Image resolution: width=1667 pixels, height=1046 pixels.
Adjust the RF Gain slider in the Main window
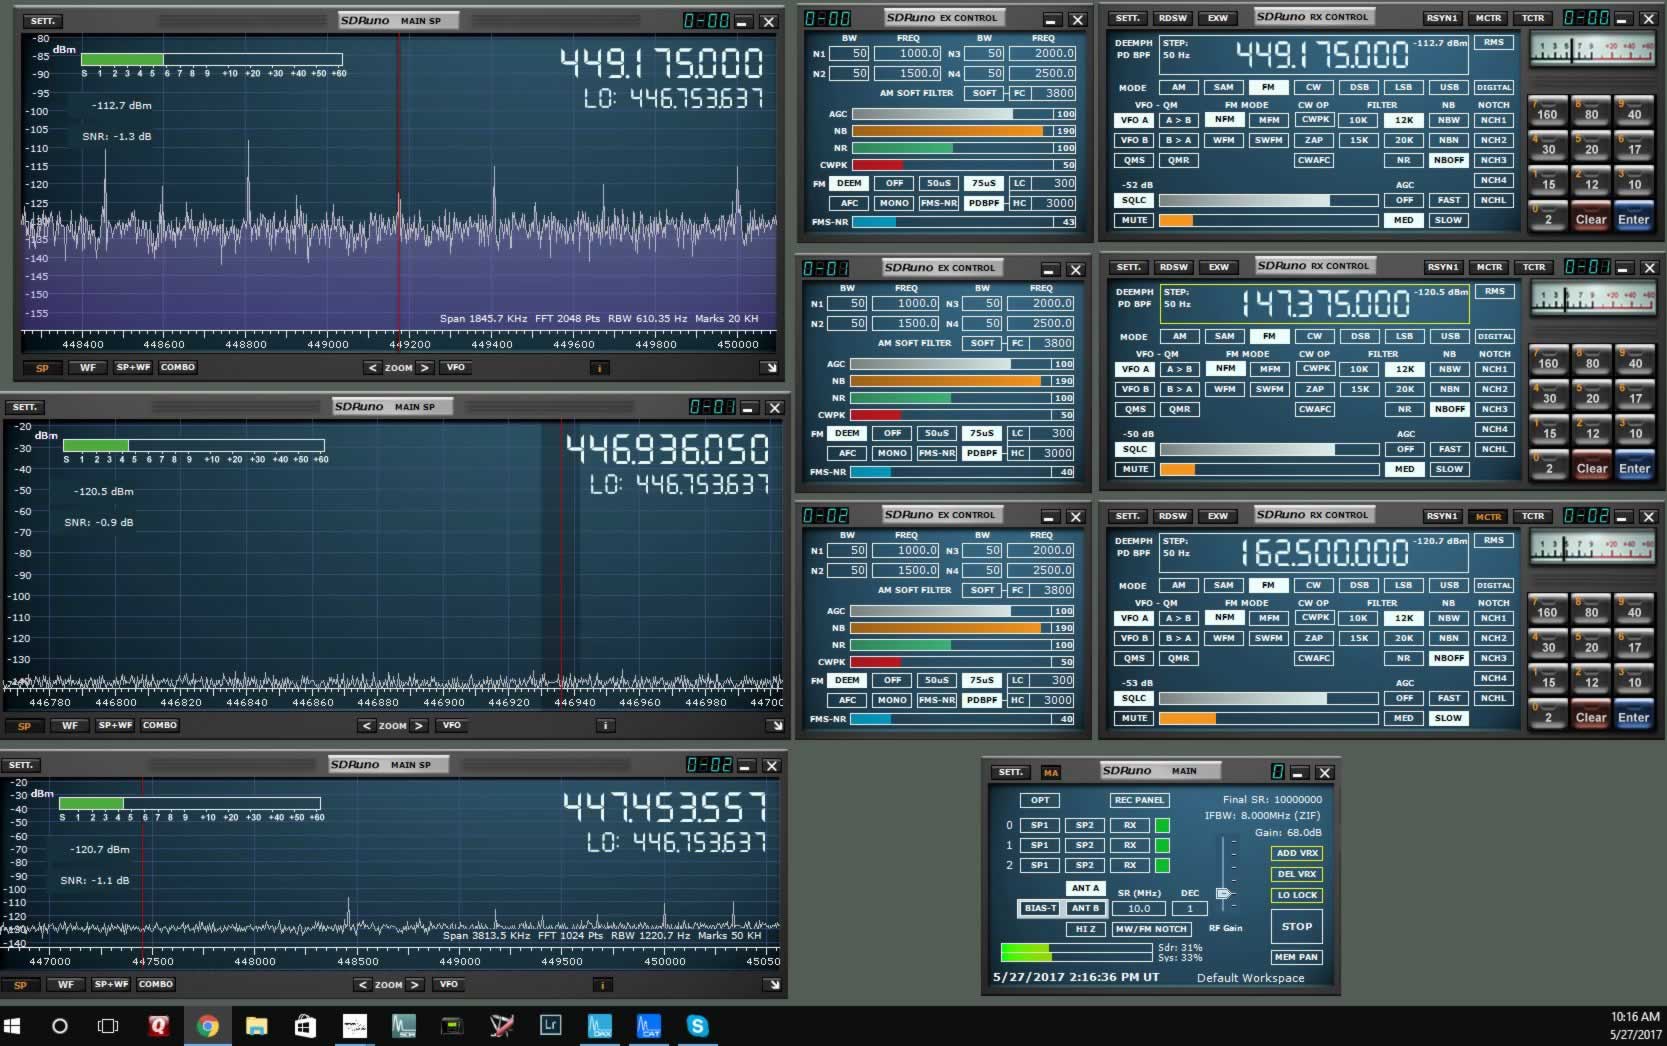(x=1224, y=893)
